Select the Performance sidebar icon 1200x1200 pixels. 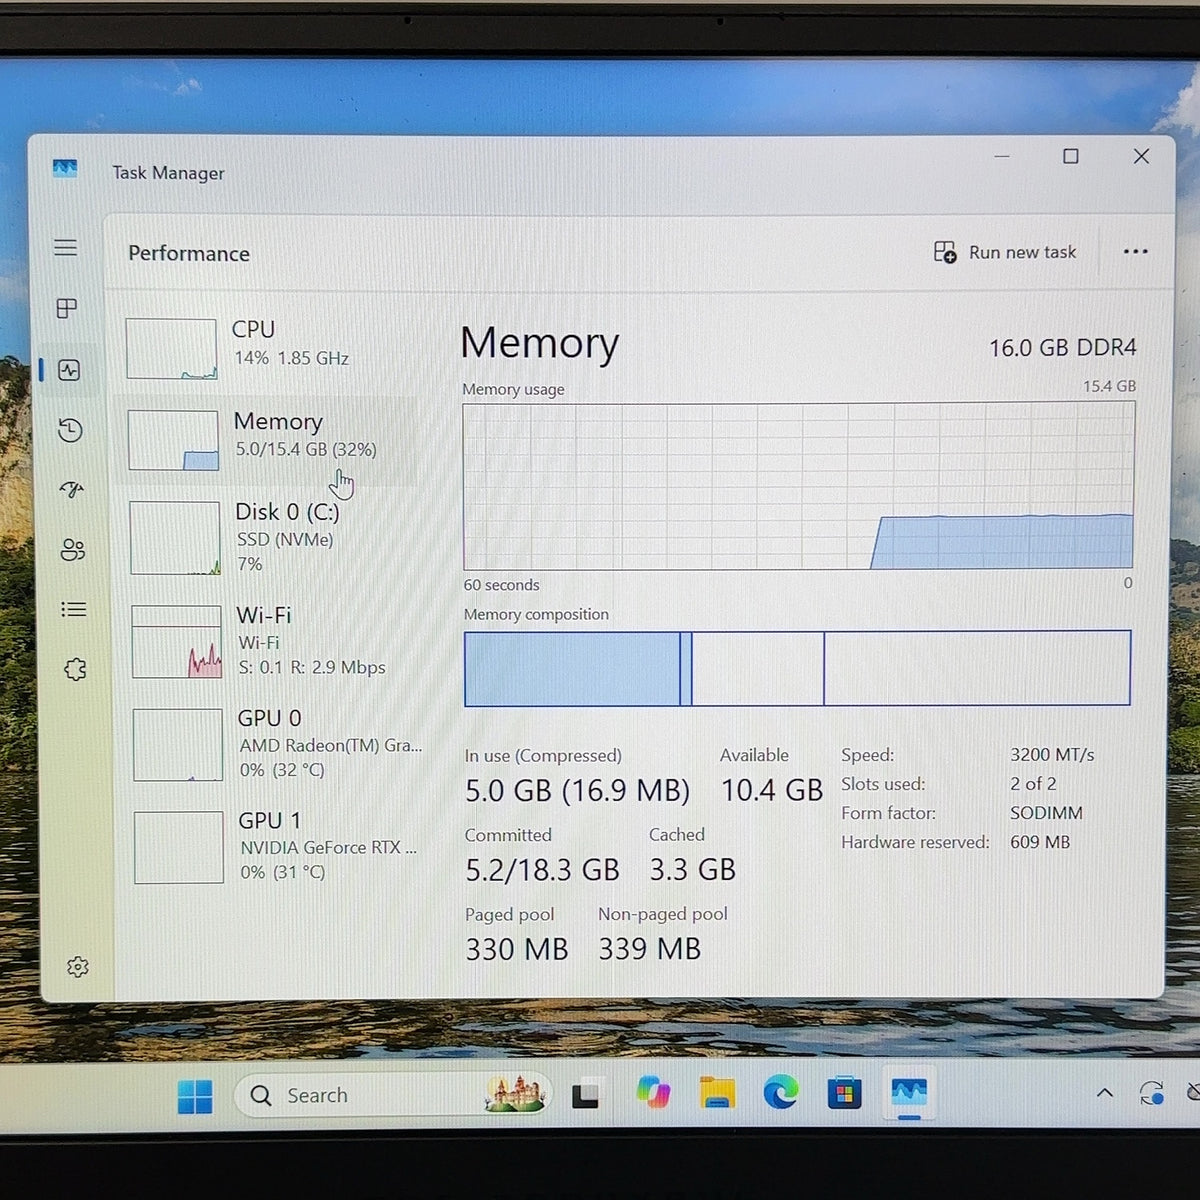69,370
